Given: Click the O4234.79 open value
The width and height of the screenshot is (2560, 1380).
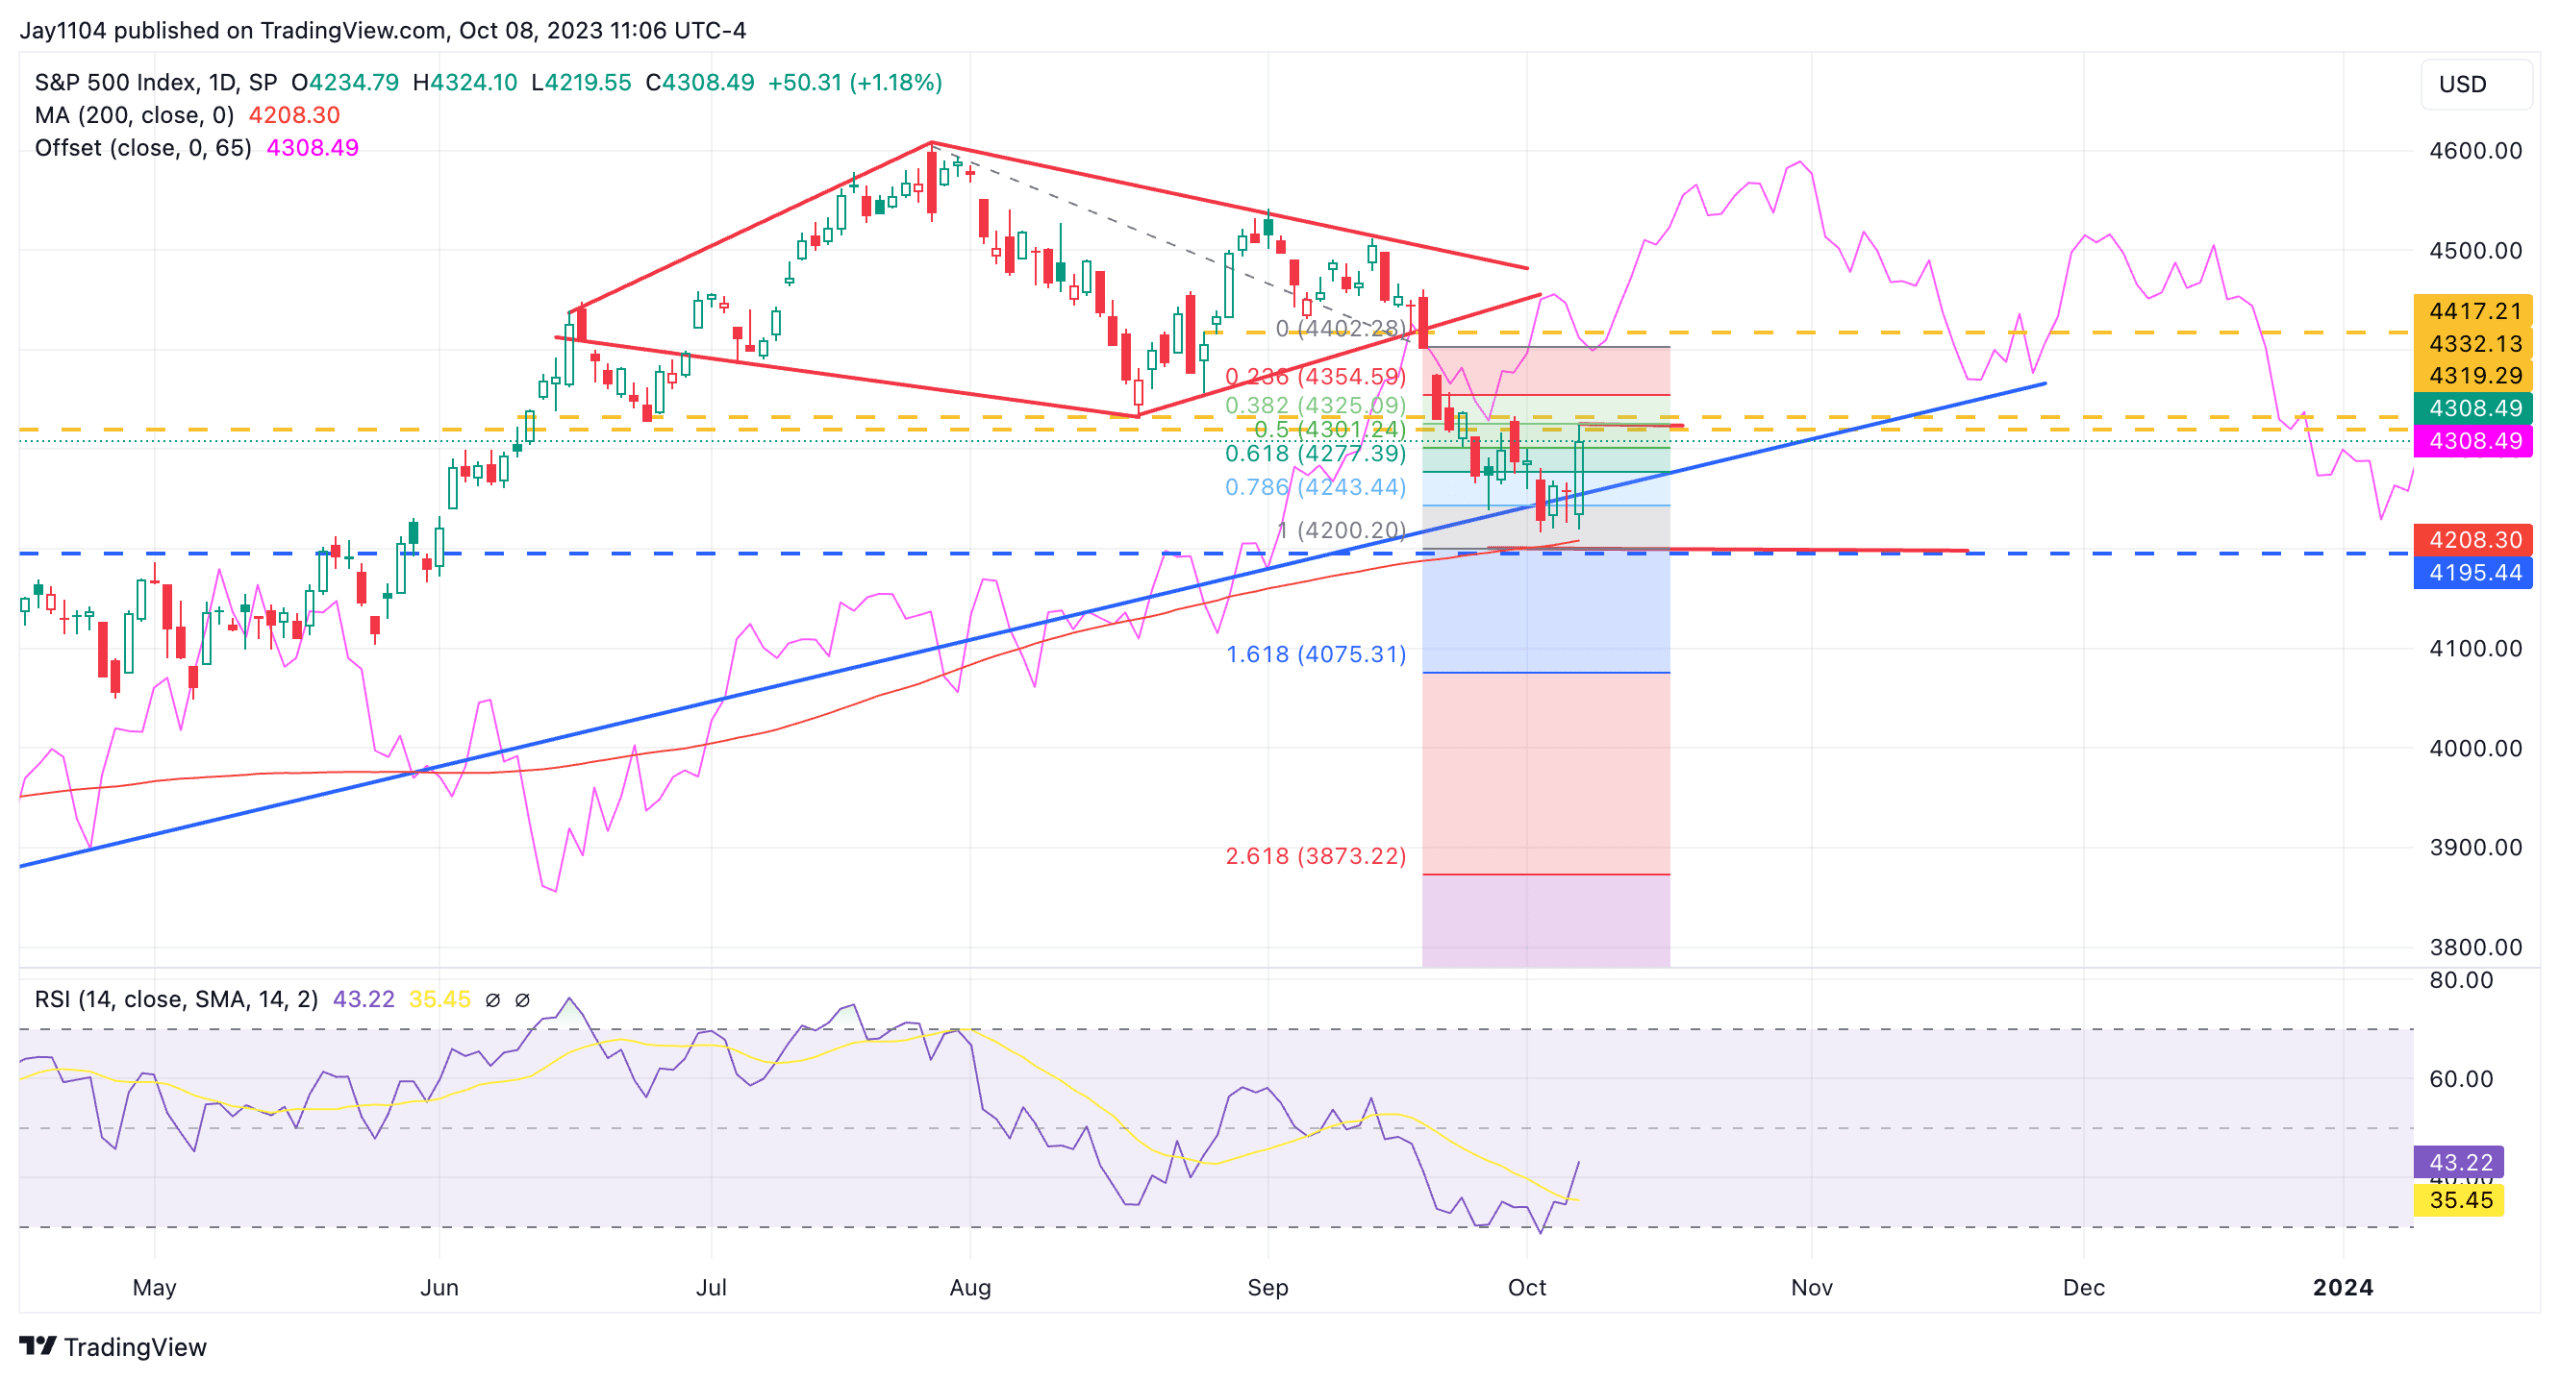Looking at the screenshot, I should pyautogui.click(x=345, y=82).
